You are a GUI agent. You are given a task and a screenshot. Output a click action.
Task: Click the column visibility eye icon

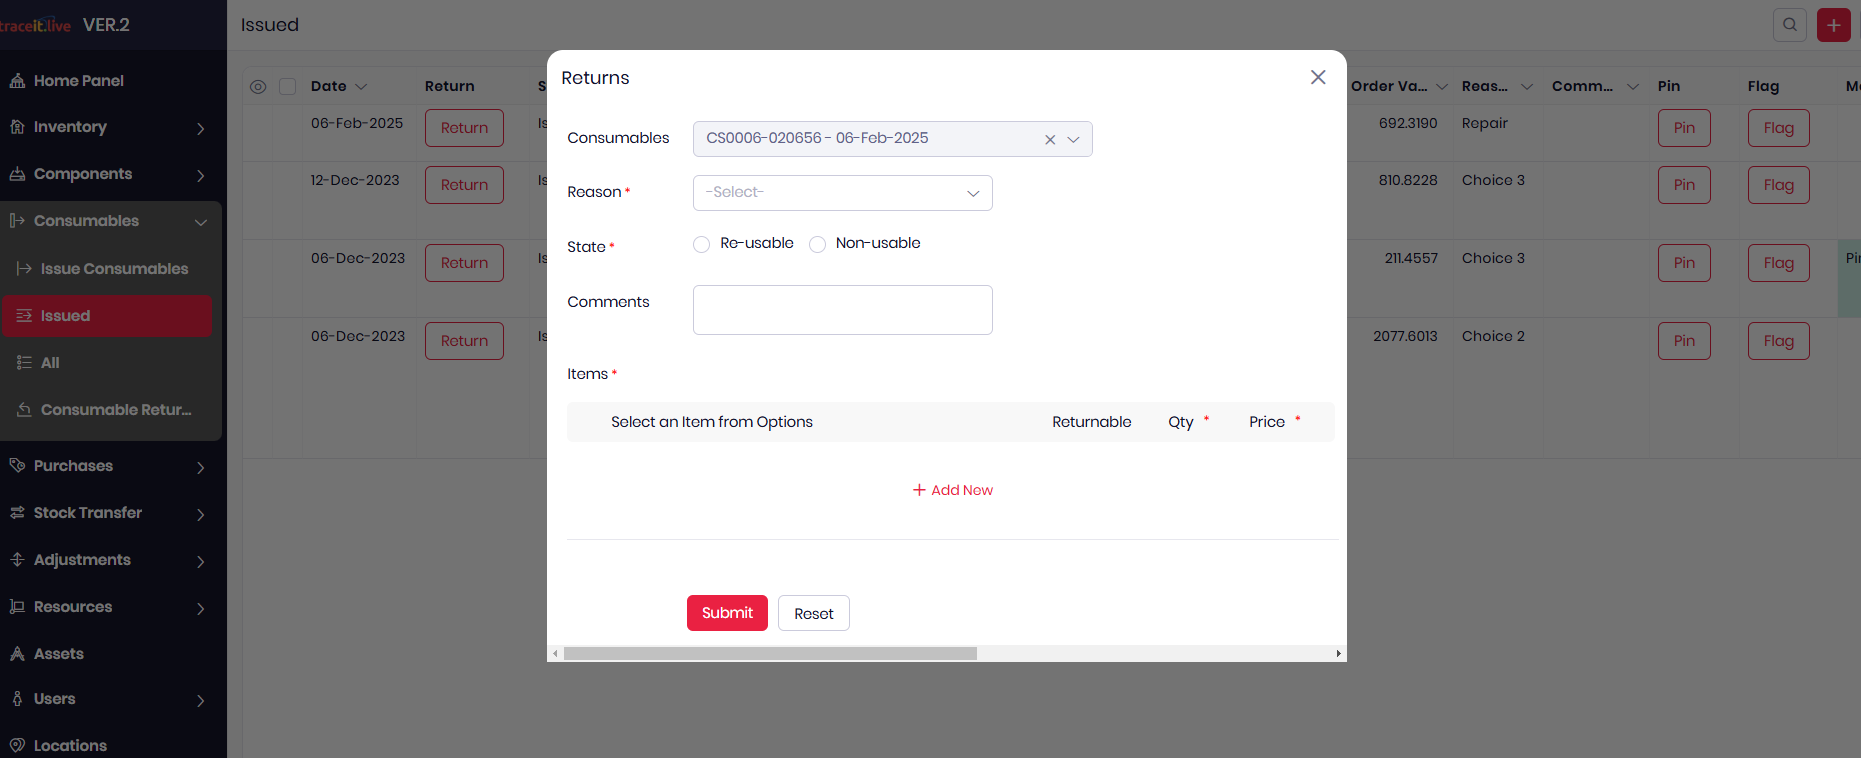(258, 87)
